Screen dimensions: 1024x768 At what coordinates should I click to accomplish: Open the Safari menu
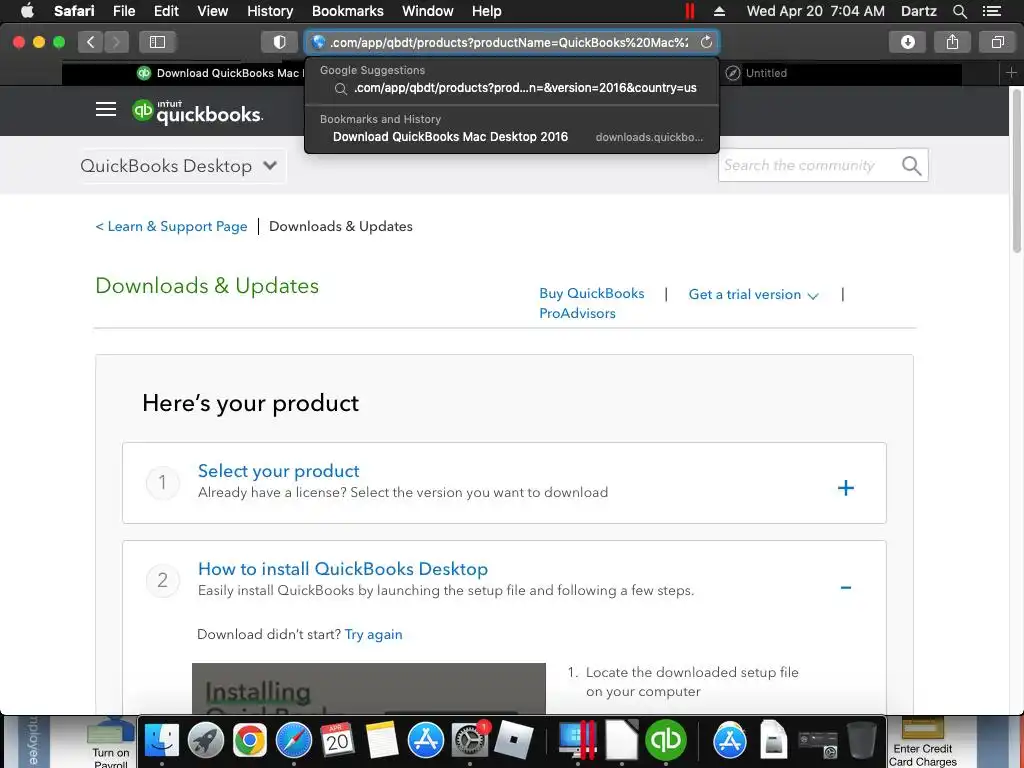[74, 11]
